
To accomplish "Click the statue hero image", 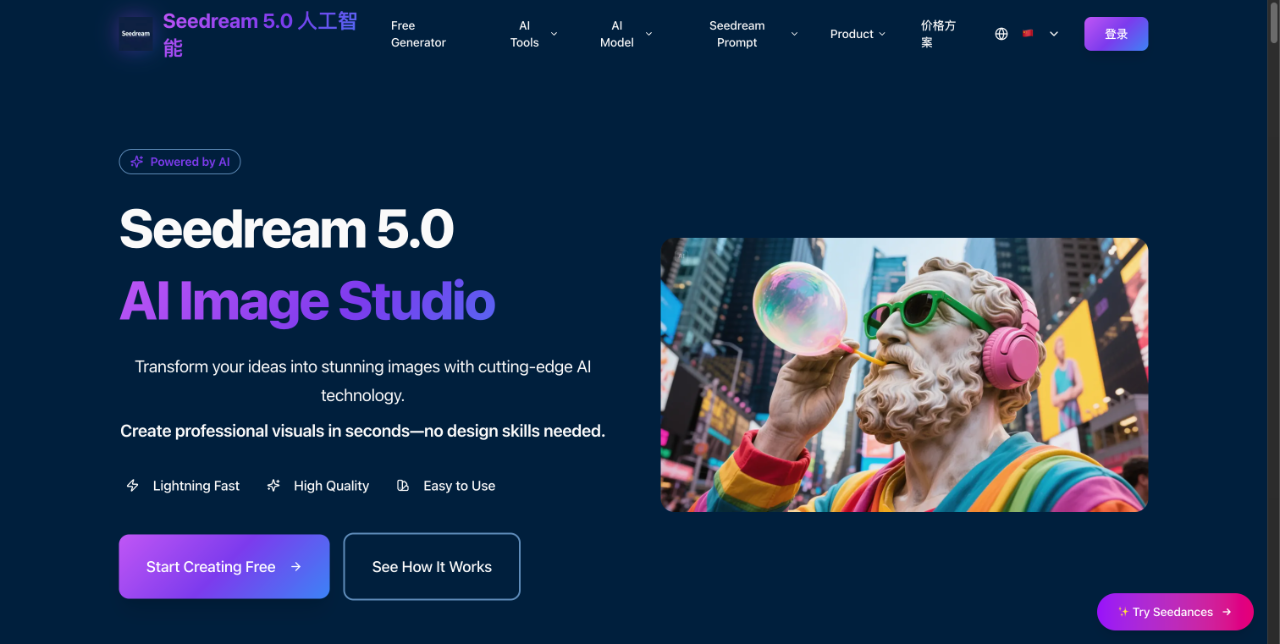I will click(x=904, y=374).
